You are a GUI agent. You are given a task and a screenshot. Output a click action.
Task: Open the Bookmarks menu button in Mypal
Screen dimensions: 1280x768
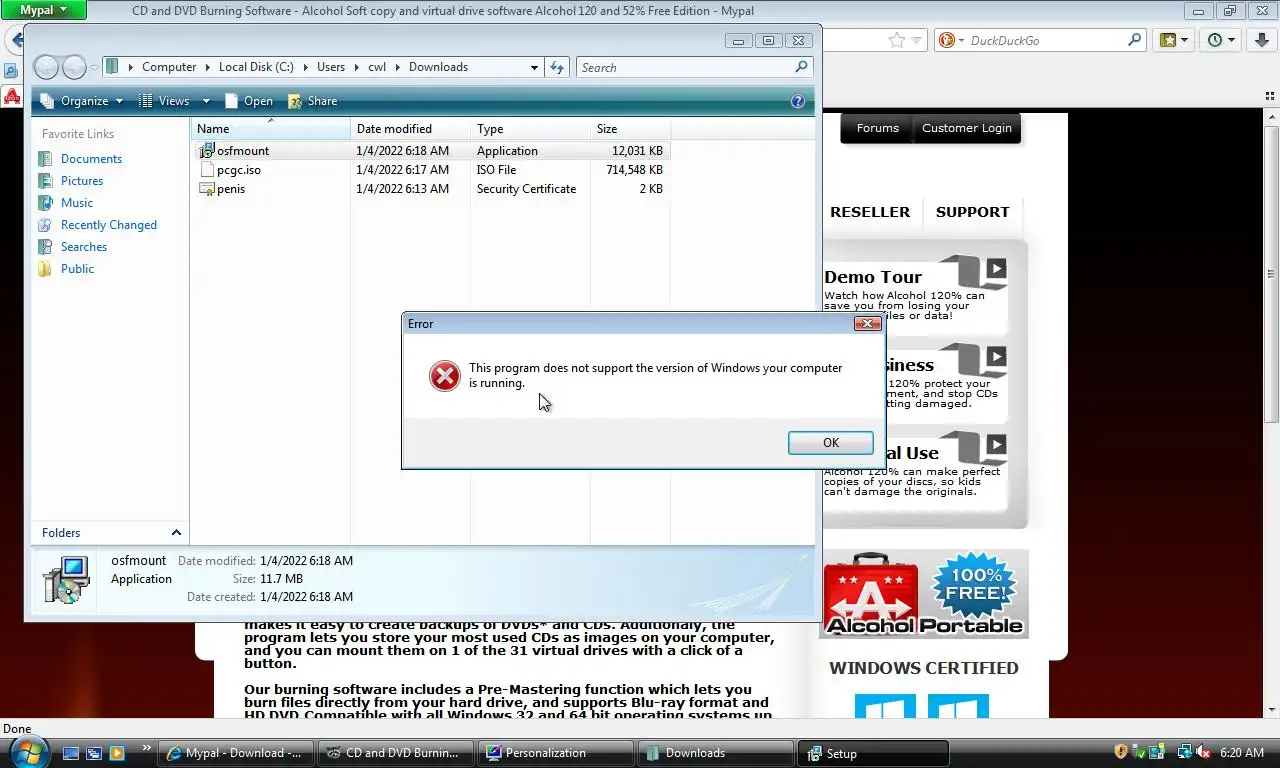coord(1174,41)
